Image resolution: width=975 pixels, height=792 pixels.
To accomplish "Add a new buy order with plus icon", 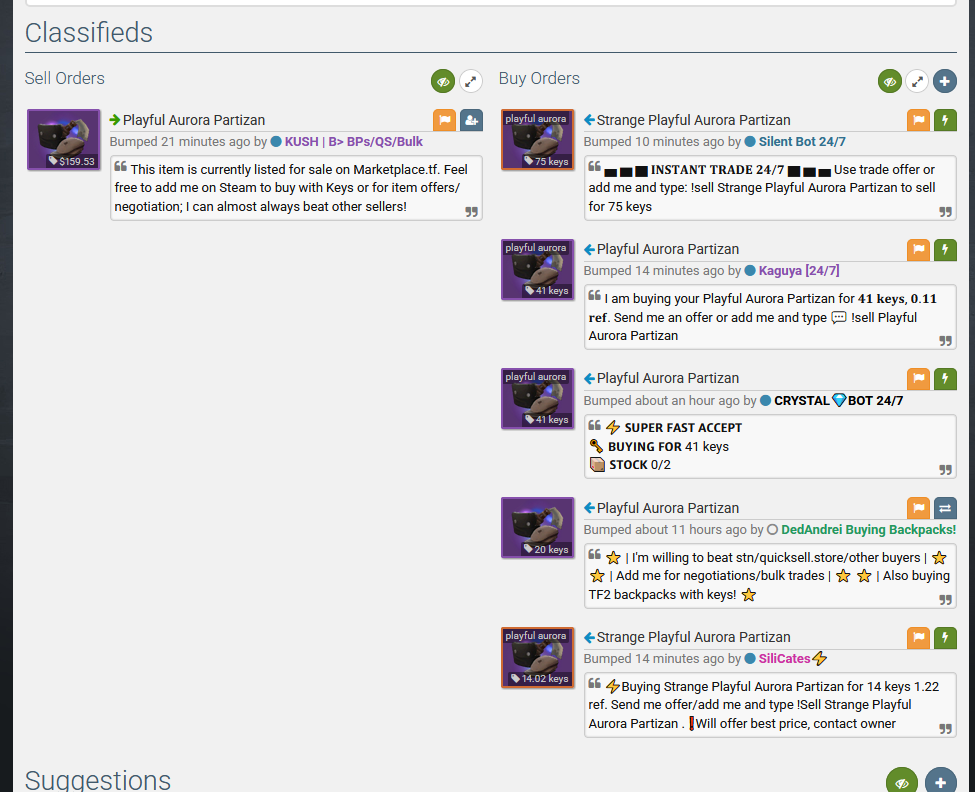I will pyautogui.click(x=945, y=81).
